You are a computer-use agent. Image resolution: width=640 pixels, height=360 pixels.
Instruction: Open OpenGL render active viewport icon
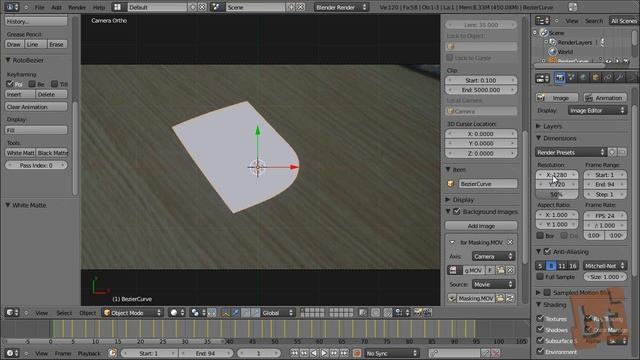(417, 313)
